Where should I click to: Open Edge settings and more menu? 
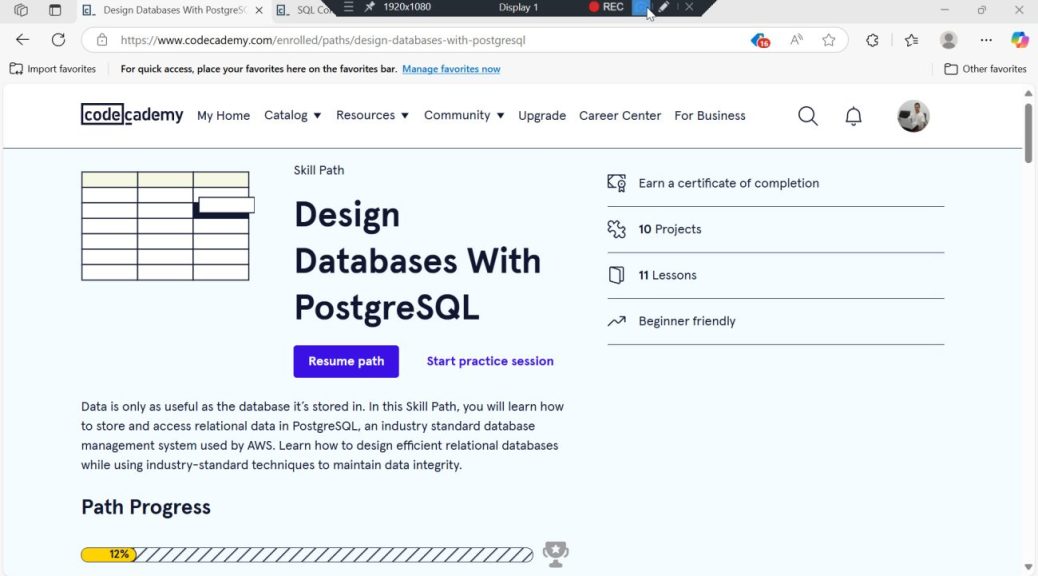click(986, 40)
